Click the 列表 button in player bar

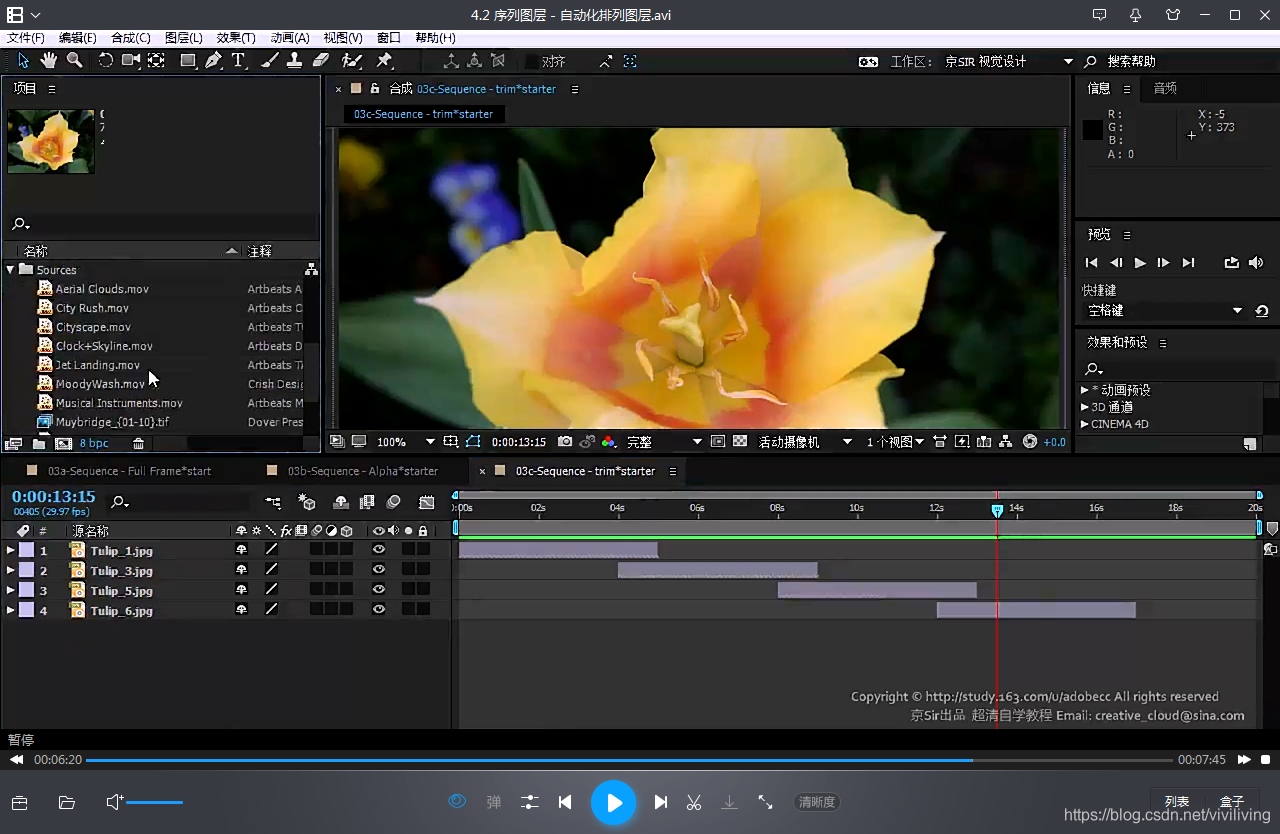click(1177, 802)
